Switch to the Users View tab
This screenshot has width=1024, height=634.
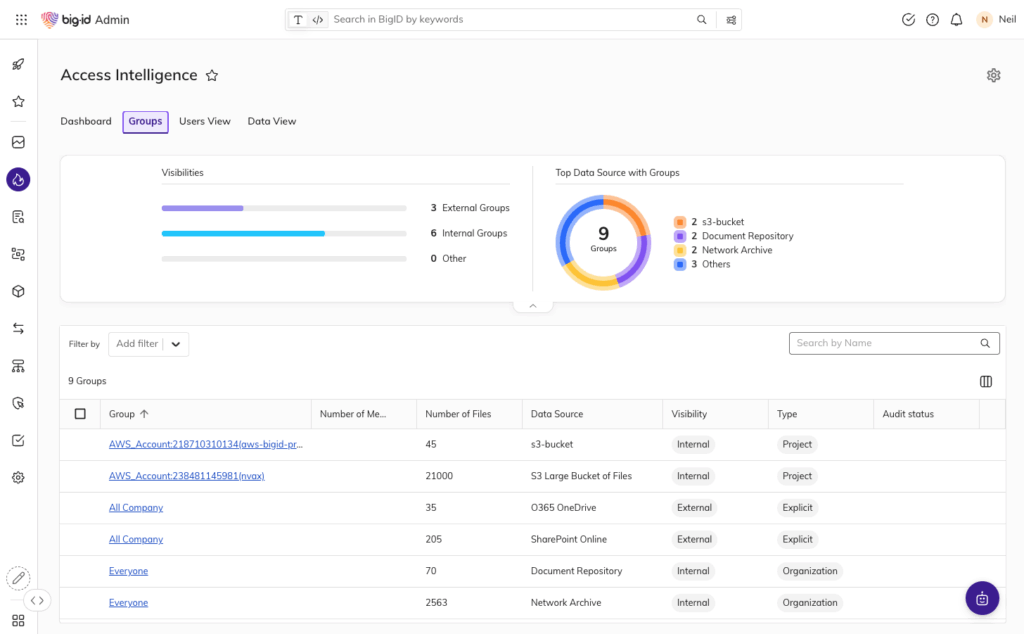coord(204,121)
